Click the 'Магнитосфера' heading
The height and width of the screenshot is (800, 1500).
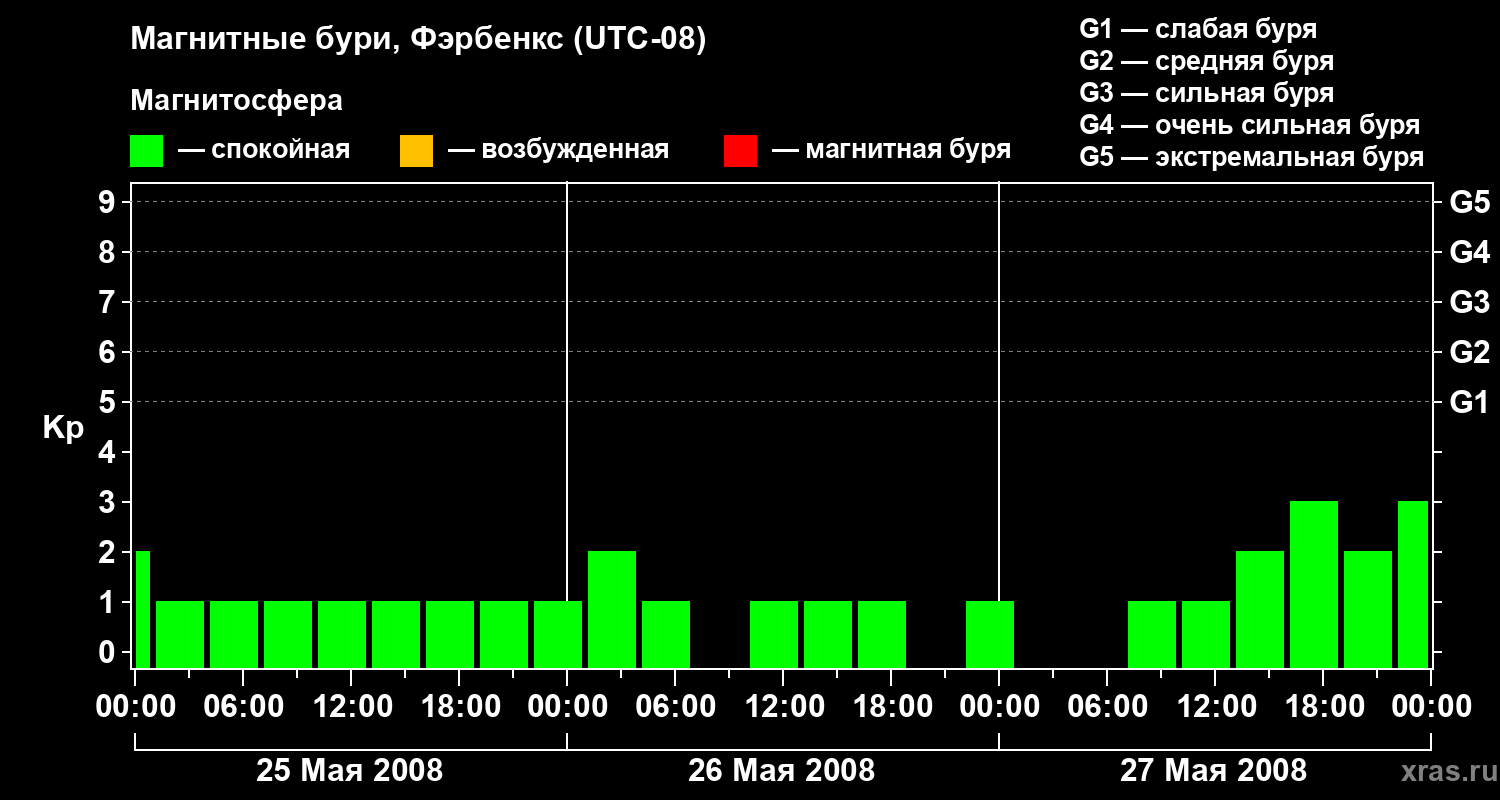pos(236,101)
